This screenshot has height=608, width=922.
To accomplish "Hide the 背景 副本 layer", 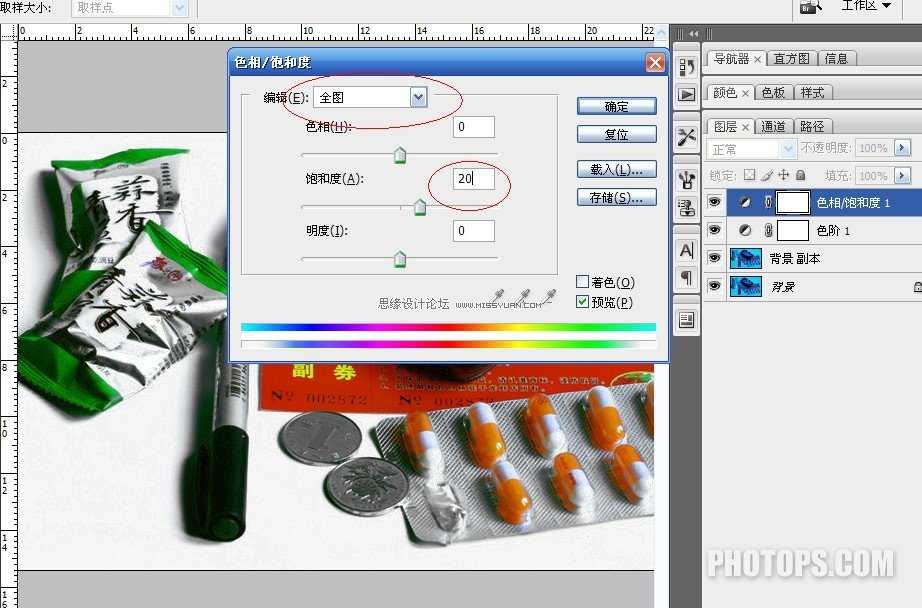I will 714,258.
